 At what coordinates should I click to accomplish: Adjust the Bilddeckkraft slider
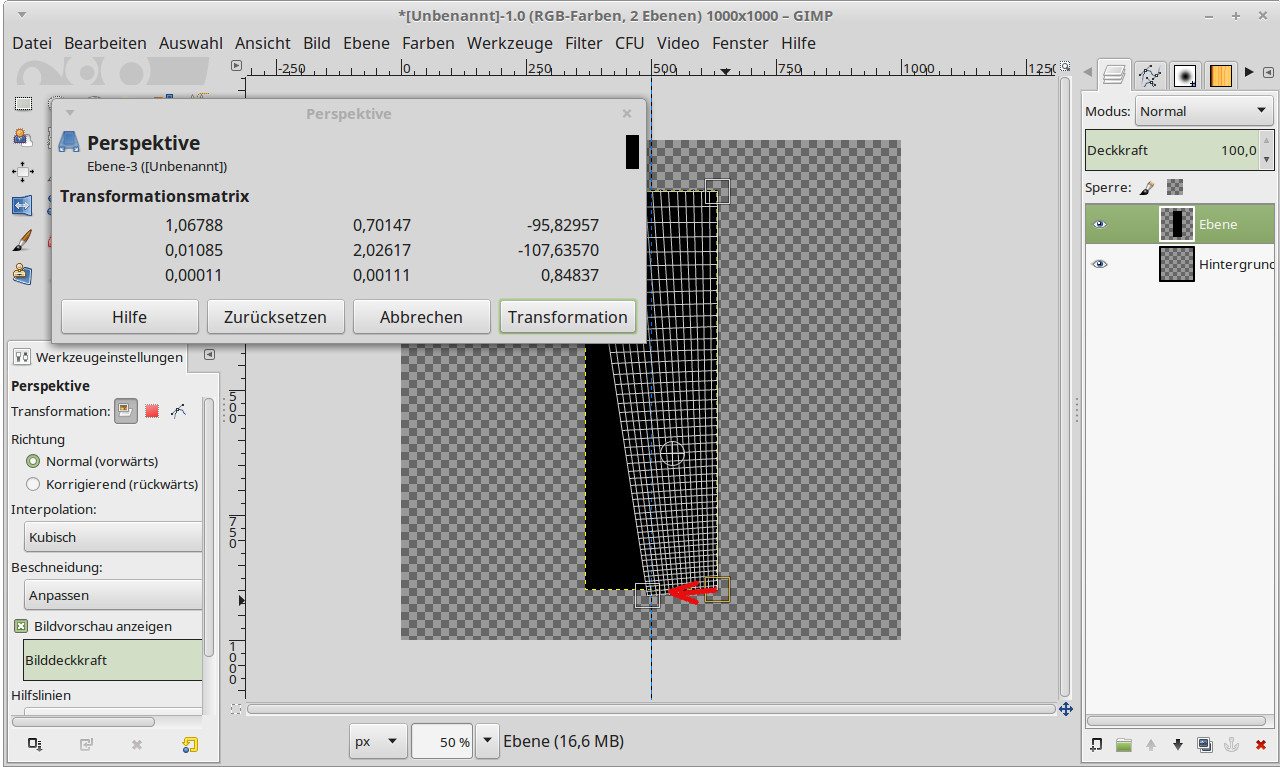click(x=113, y=660)
